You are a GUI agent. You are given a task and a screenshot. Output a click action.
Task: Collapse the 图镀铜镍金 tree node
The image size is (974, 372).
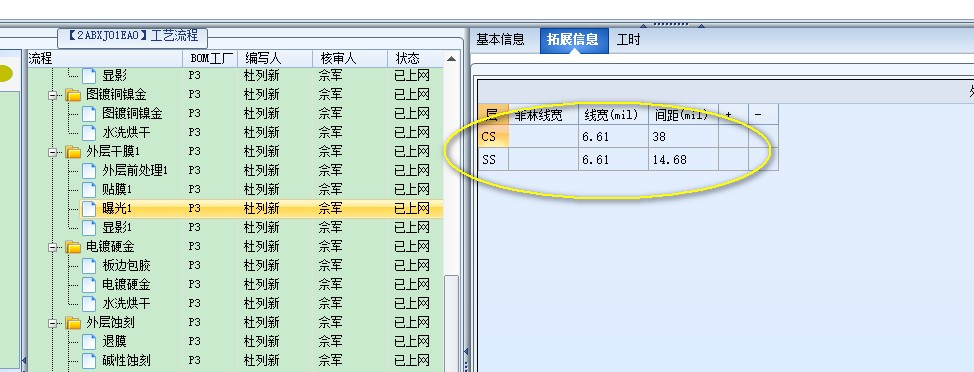tap(53, 95)
